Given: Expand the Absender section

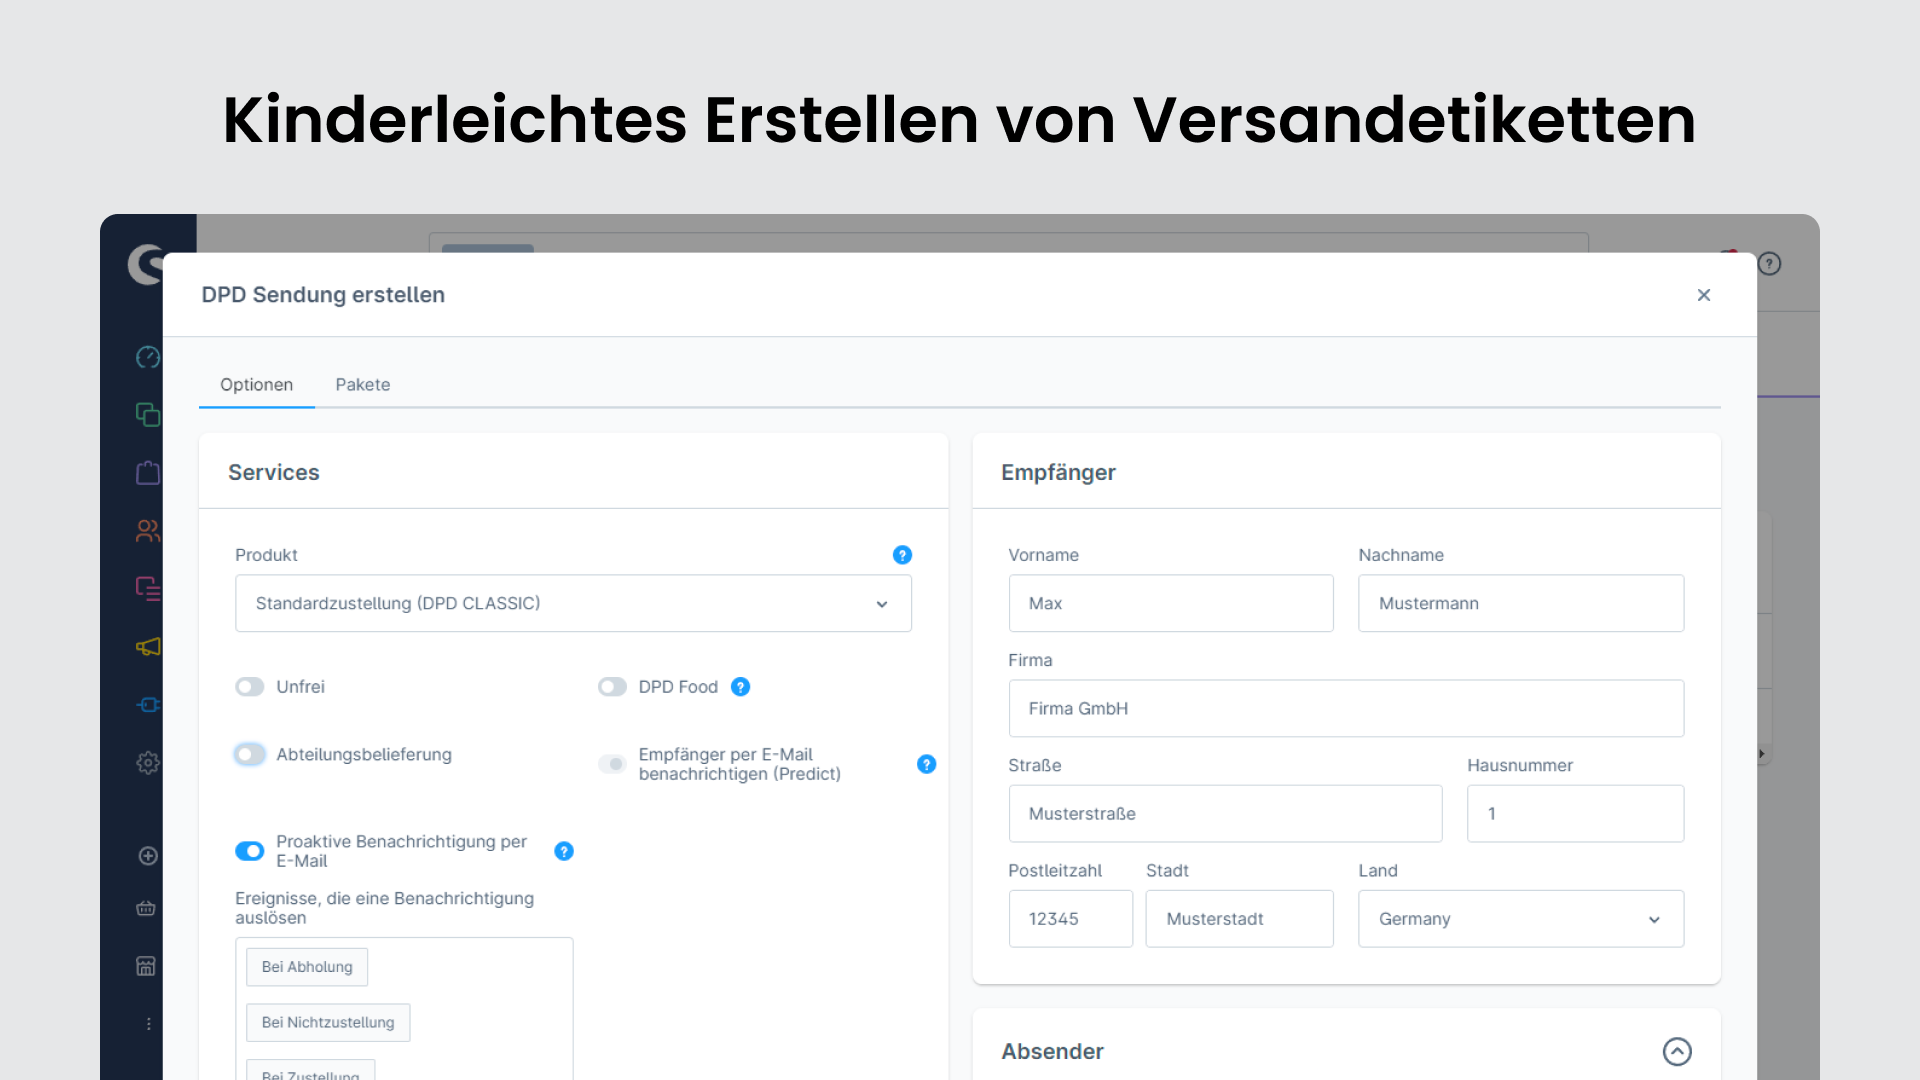Looking at the screenshot, I should pos(1677,1052).
